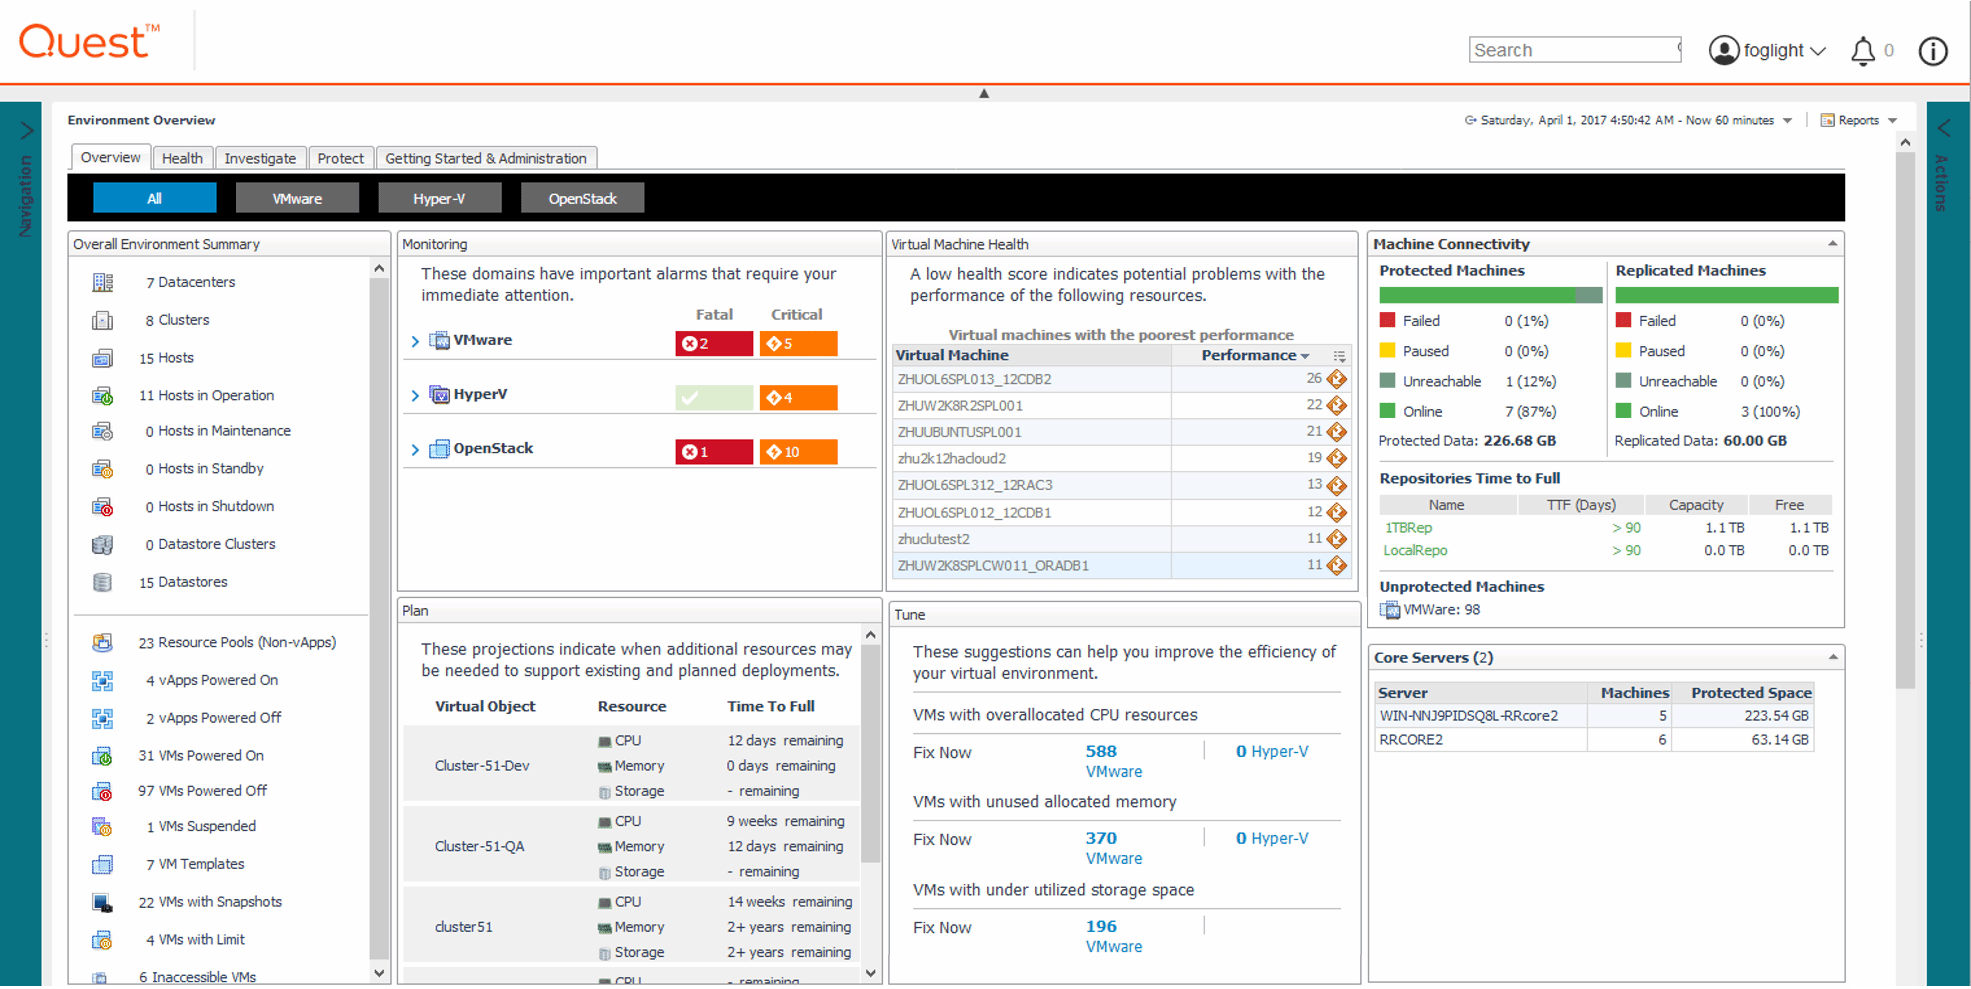
Task: Collapse the Machine Connectivity panel
Action: [1832, 244]
